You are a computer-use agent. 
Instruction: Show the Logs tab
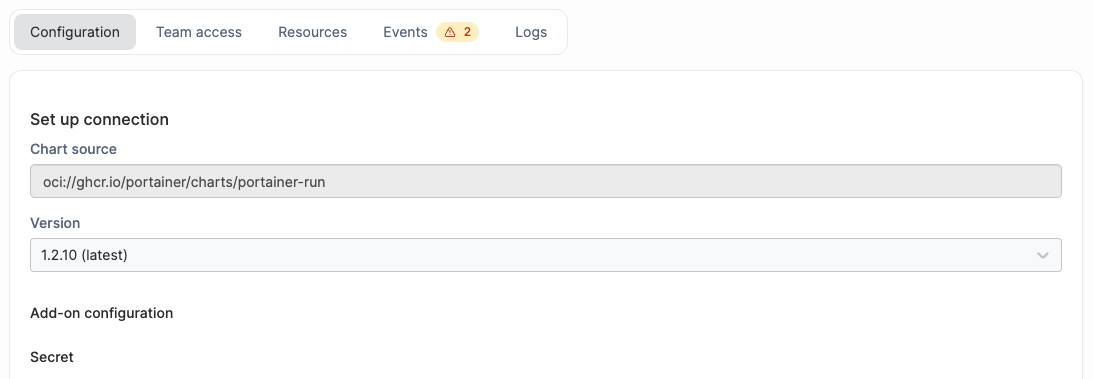[531, 32]
